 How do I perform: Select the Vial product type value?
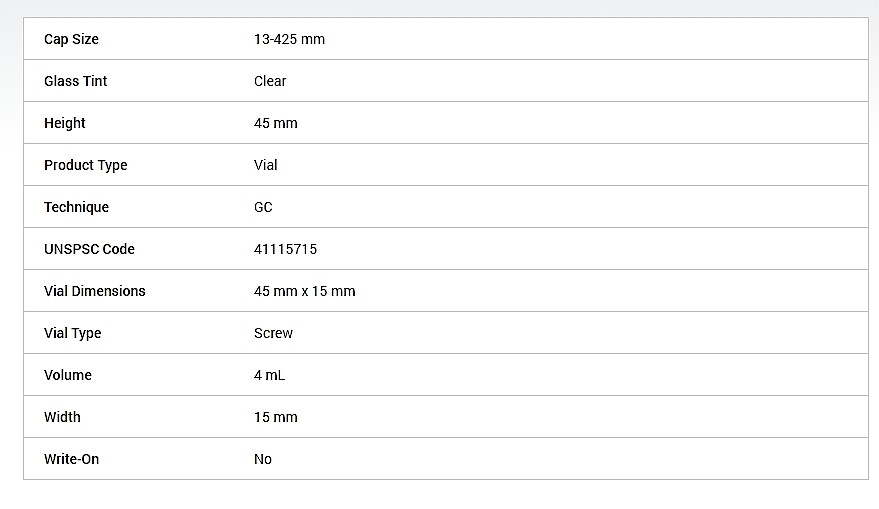(x=266, y=165)
